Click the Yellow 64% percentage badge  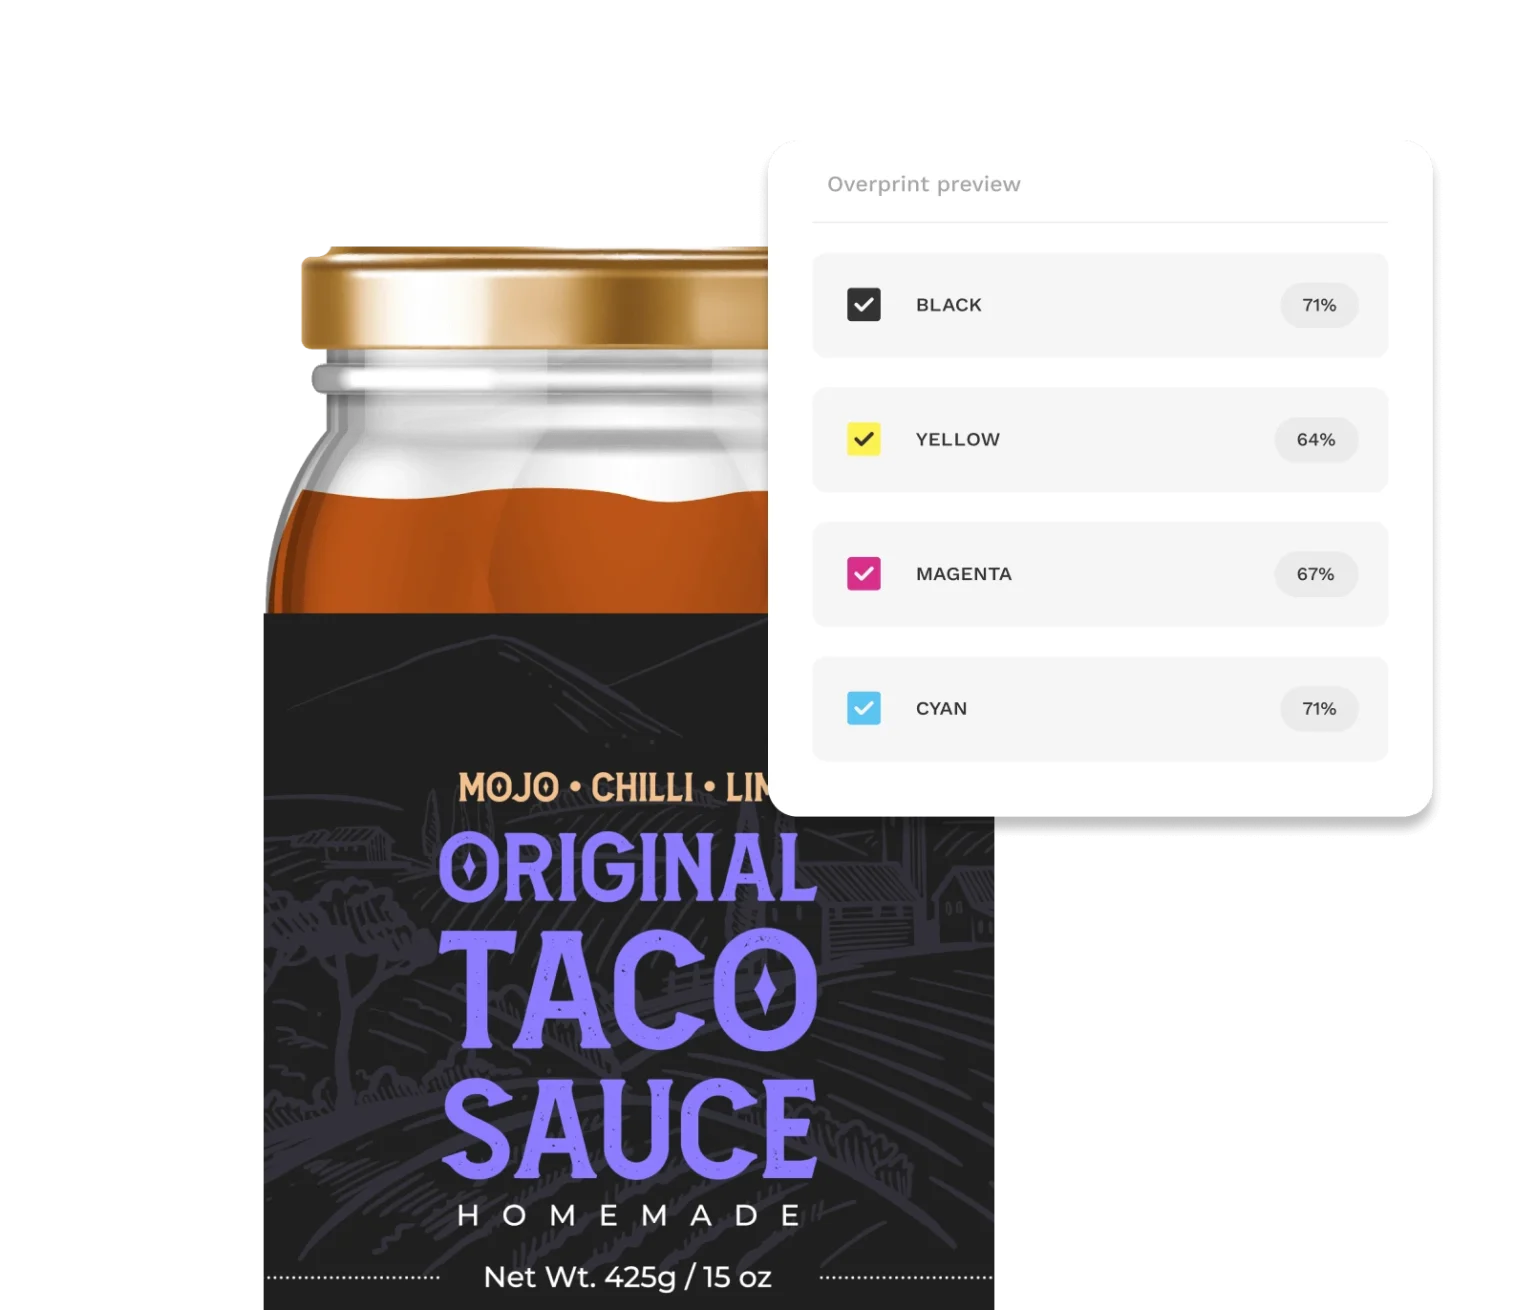point(1316,440)
